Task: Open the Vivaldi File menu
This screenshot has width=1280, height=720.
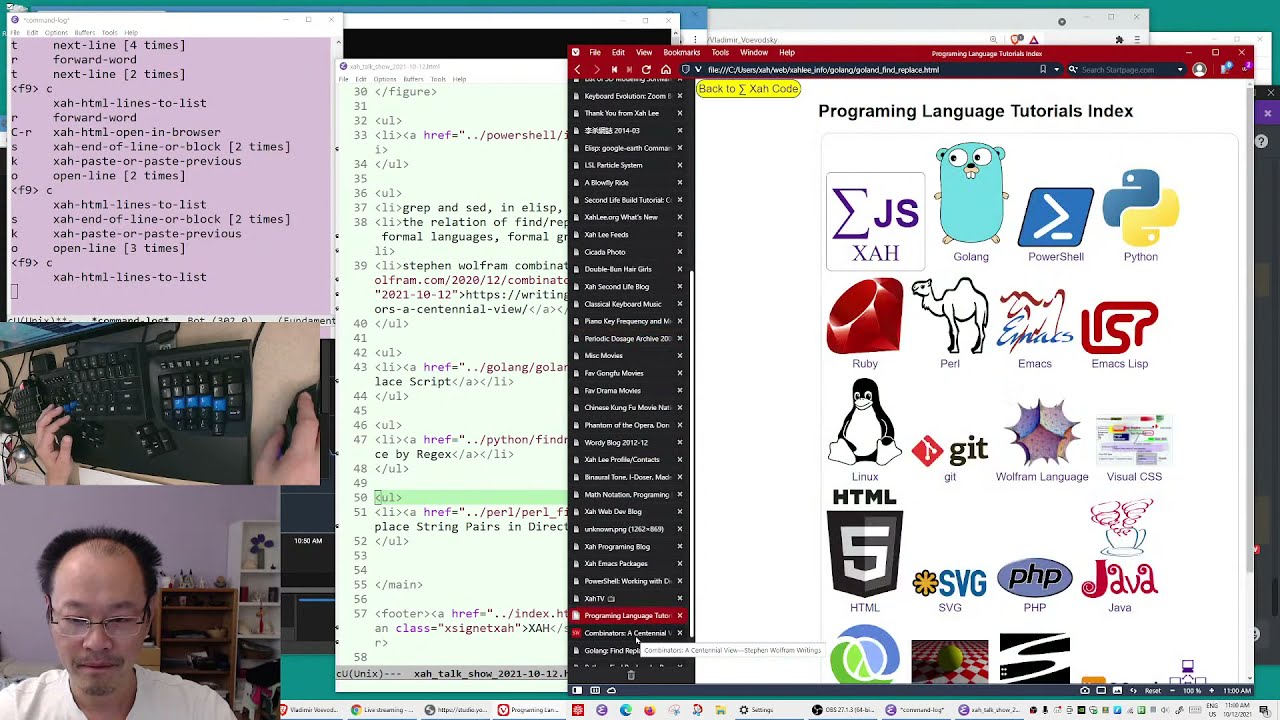Action: (x=595, y=52)
